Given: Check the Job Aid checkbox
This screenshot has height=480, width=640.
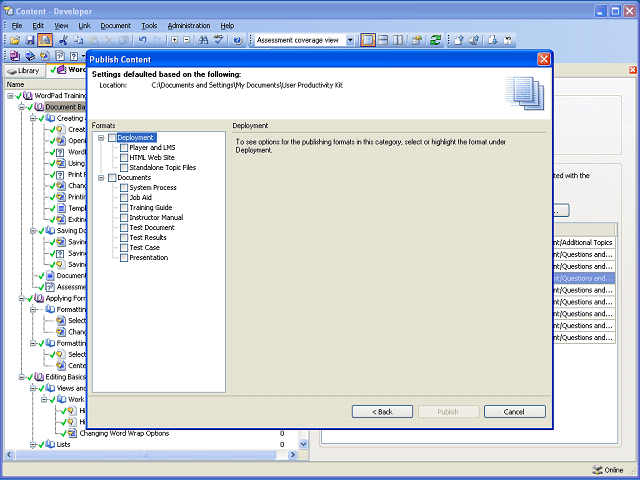Looking at the screenshot, I should click(x=124, y=198).
